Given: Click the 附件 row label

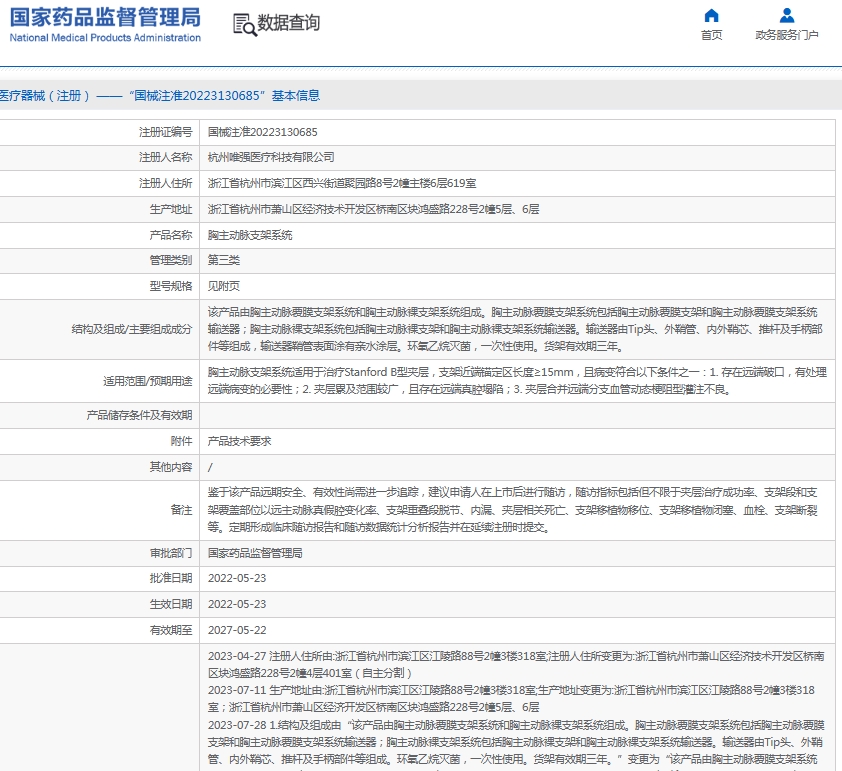Looking at the screenshot, I should coord(182,441).
